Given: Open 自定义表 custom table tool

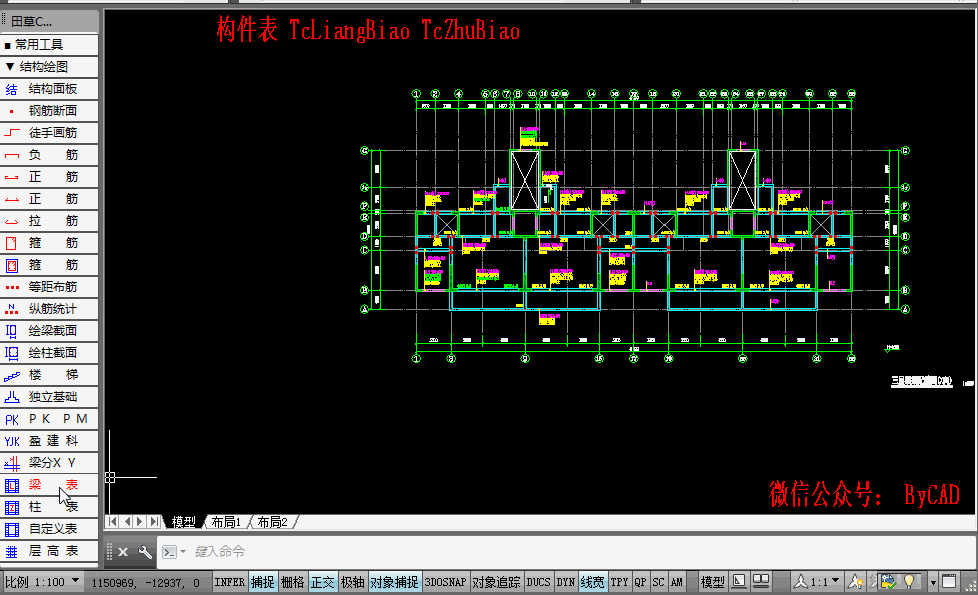Looking at the screenshot, I should coord(49,529).
